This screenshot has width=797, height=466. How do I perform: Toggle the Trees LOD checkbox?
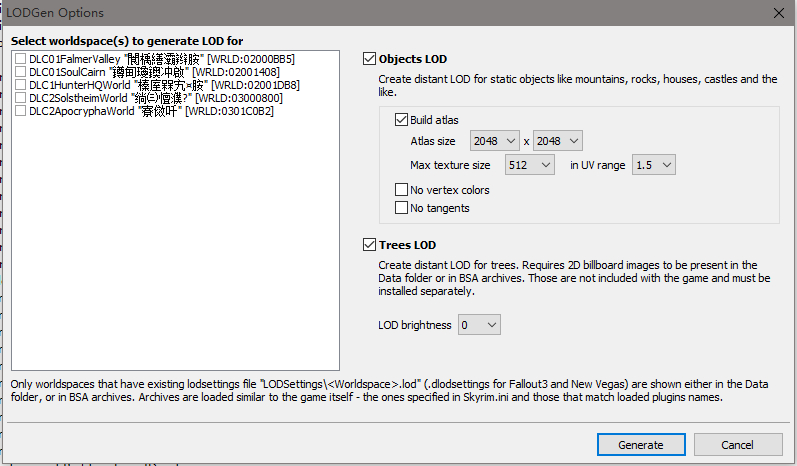tap(370, 244)
